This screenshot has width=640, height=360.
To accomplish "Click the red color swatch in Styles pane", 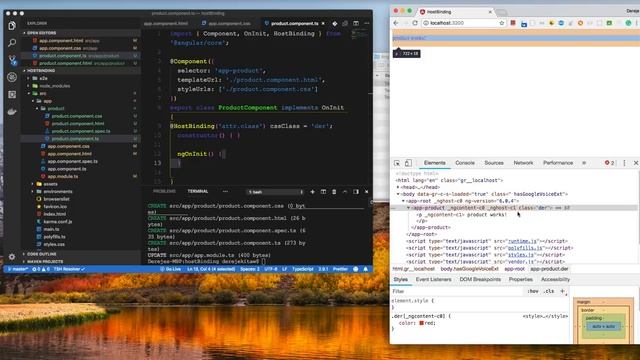I will tap(421, 323).
